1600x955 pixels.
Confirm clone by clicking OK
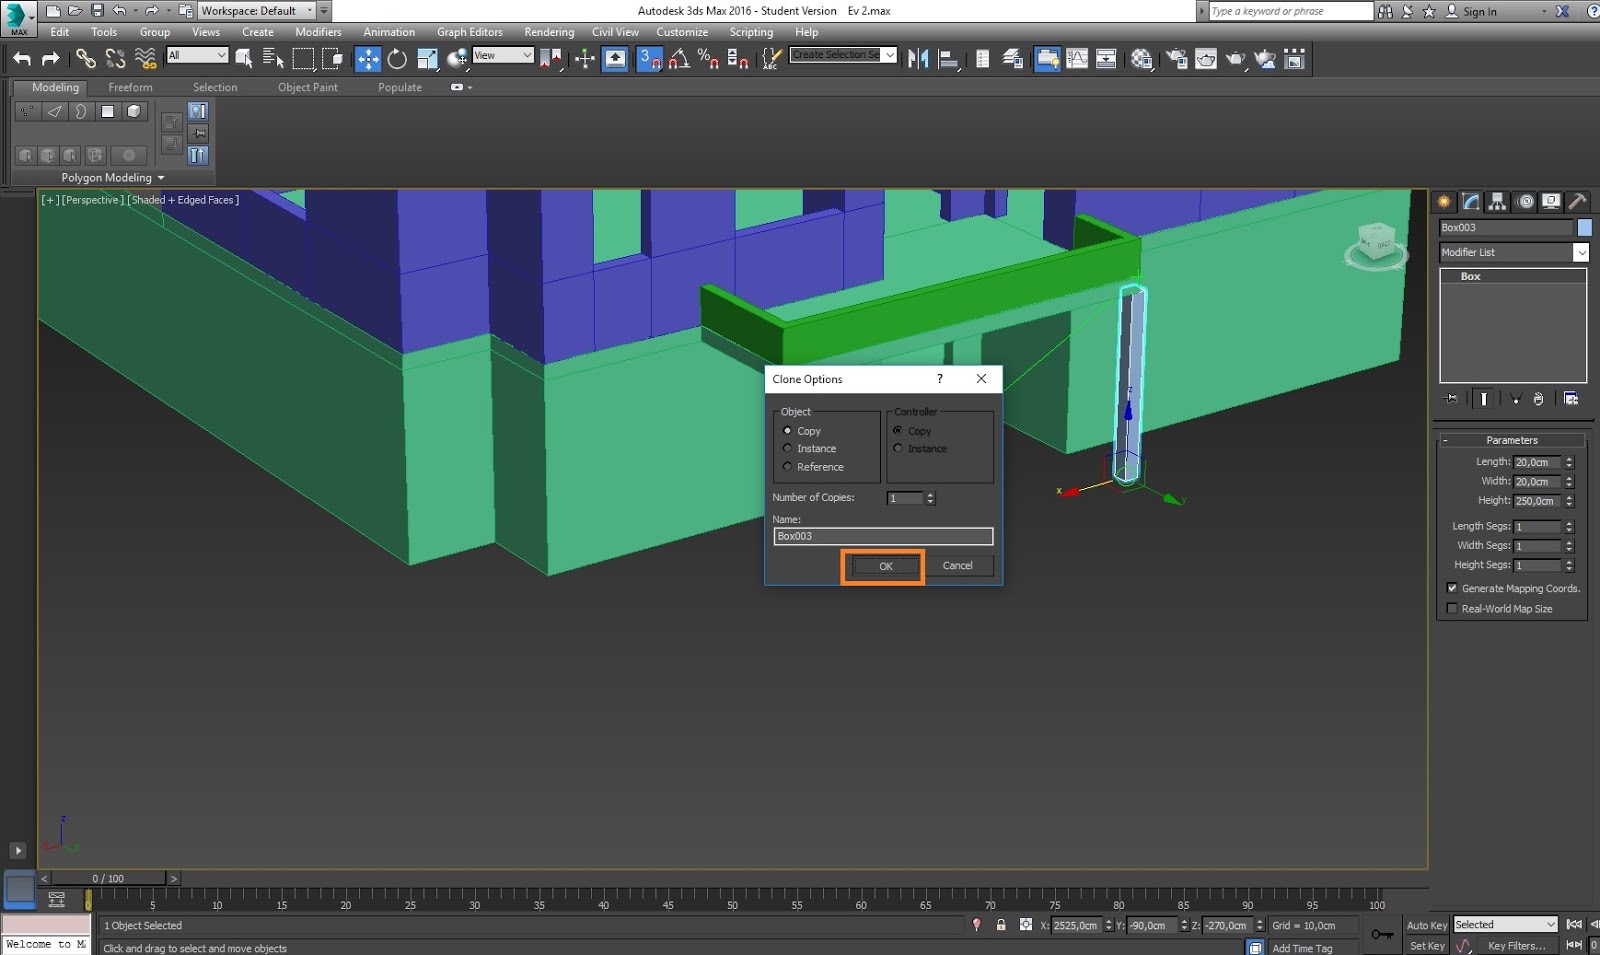point(883,566)
